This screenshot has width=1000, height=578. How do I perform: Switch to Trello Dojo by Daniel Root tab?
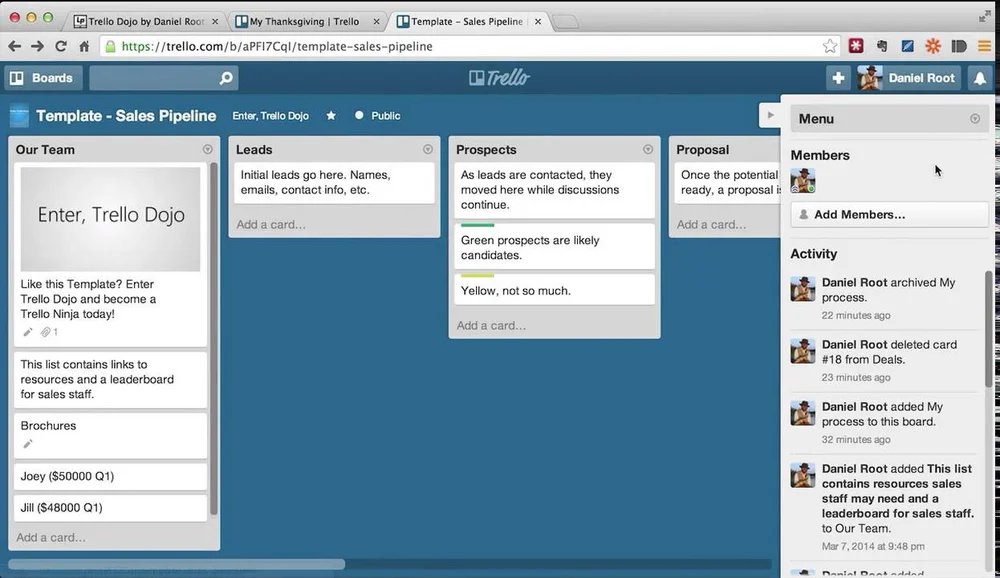tap(145, 21)
